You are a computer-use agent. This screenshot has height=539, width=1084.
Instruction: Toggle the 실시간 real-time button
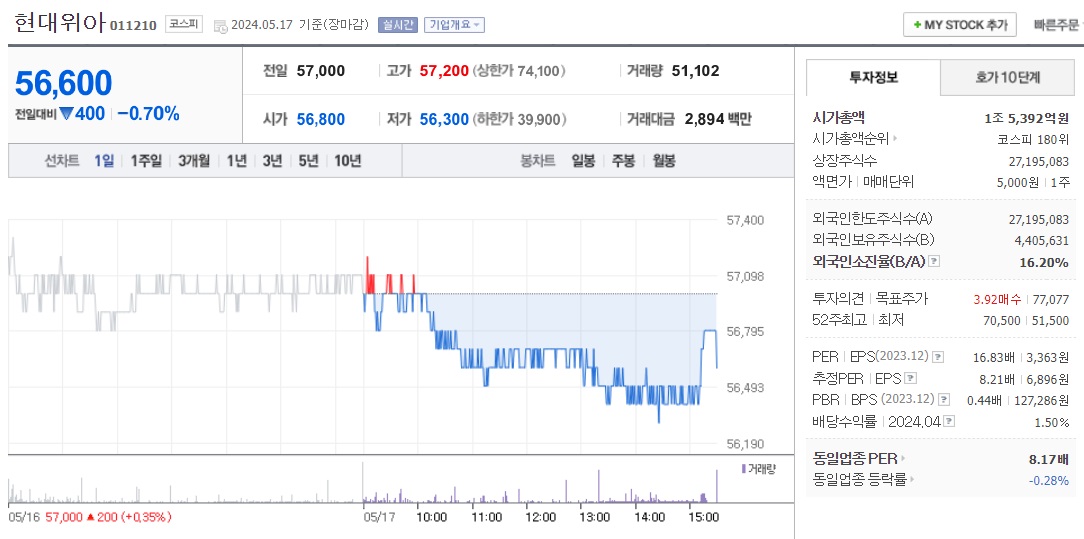tap(398, 25)
